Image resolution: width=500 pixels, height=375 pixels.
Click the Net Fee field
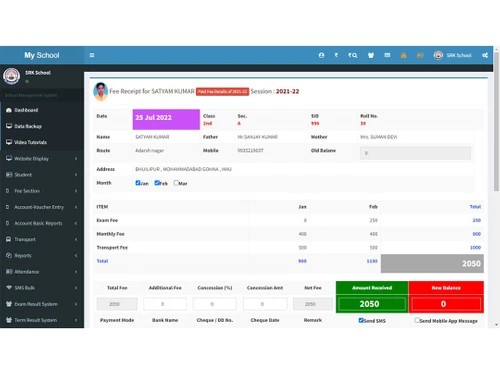[x=313, y=304]
